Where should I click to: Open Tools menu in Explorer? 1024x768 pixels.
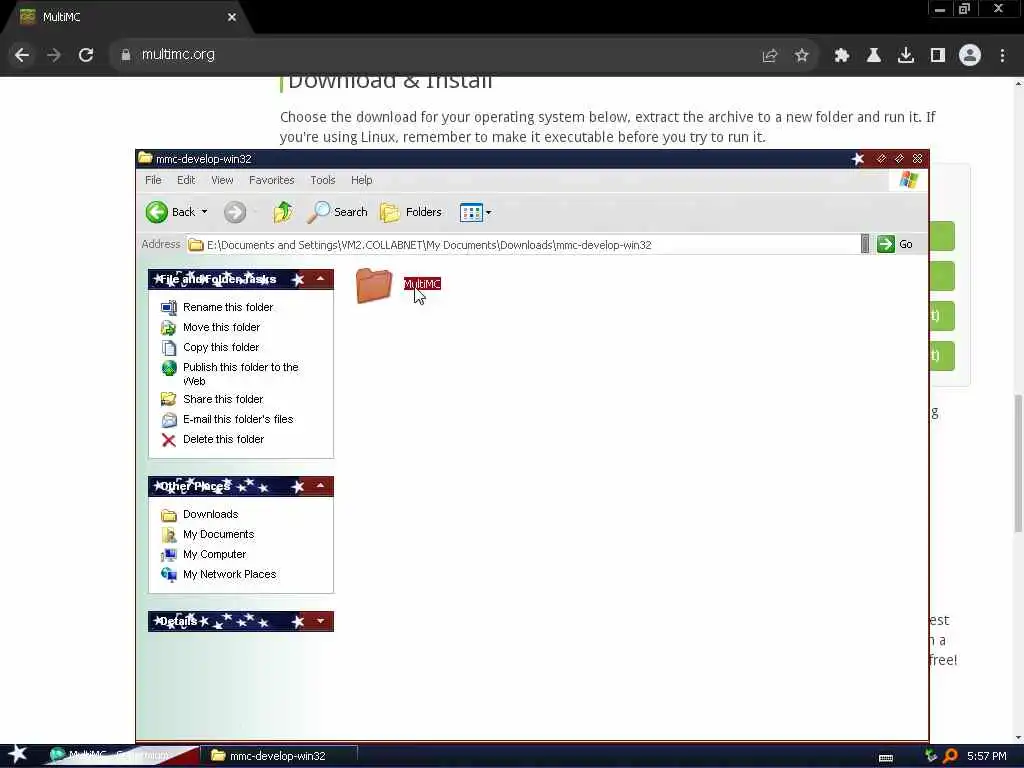point(323,180)
